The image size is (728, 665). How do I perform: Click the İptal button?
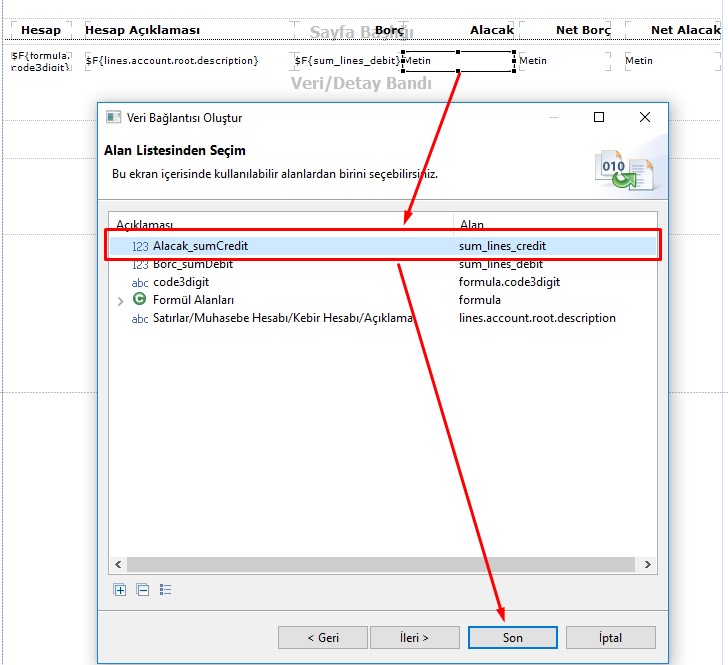pyautogui.click(x=611, y=638)
